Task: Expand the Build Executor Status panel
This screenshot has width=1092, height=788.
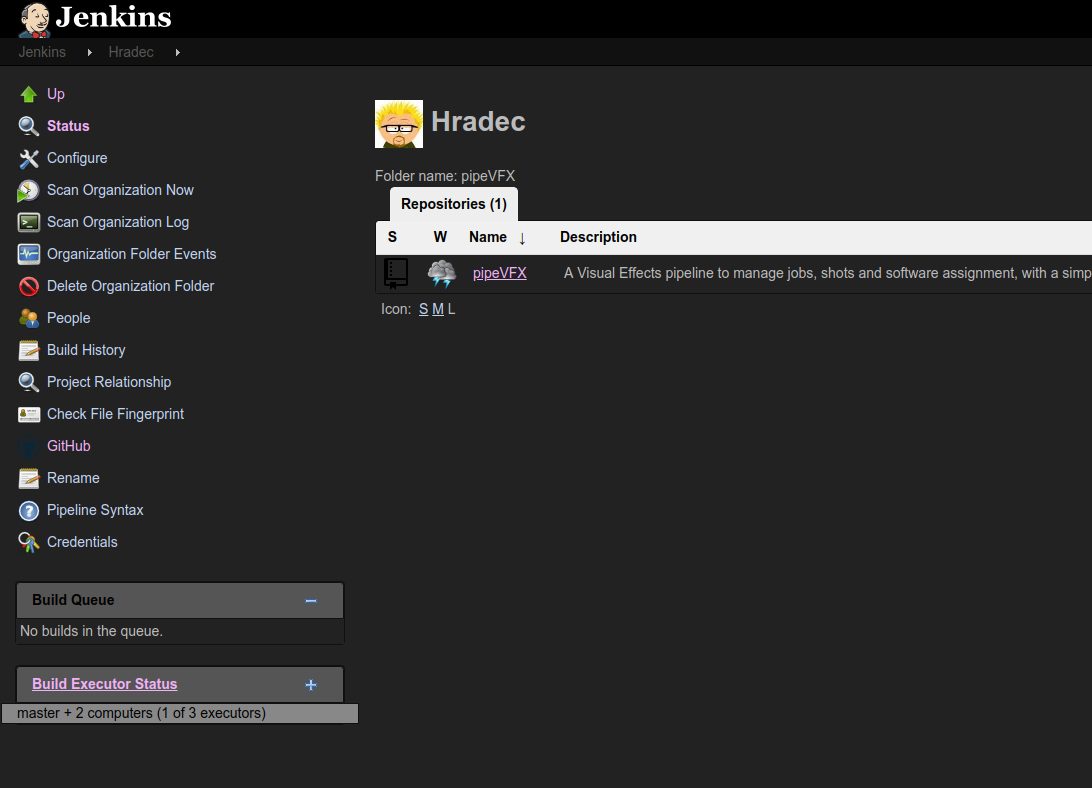Action: point(311,685)
